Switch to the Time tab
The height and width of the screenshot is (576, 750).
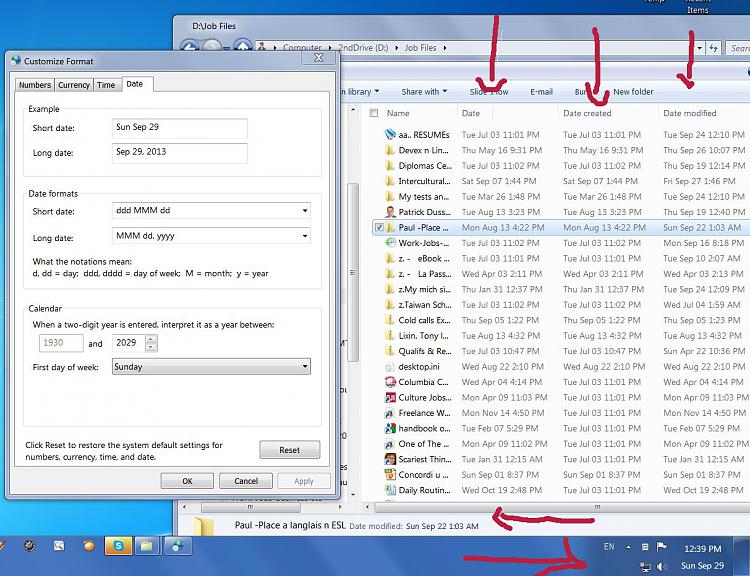(106, 85)
